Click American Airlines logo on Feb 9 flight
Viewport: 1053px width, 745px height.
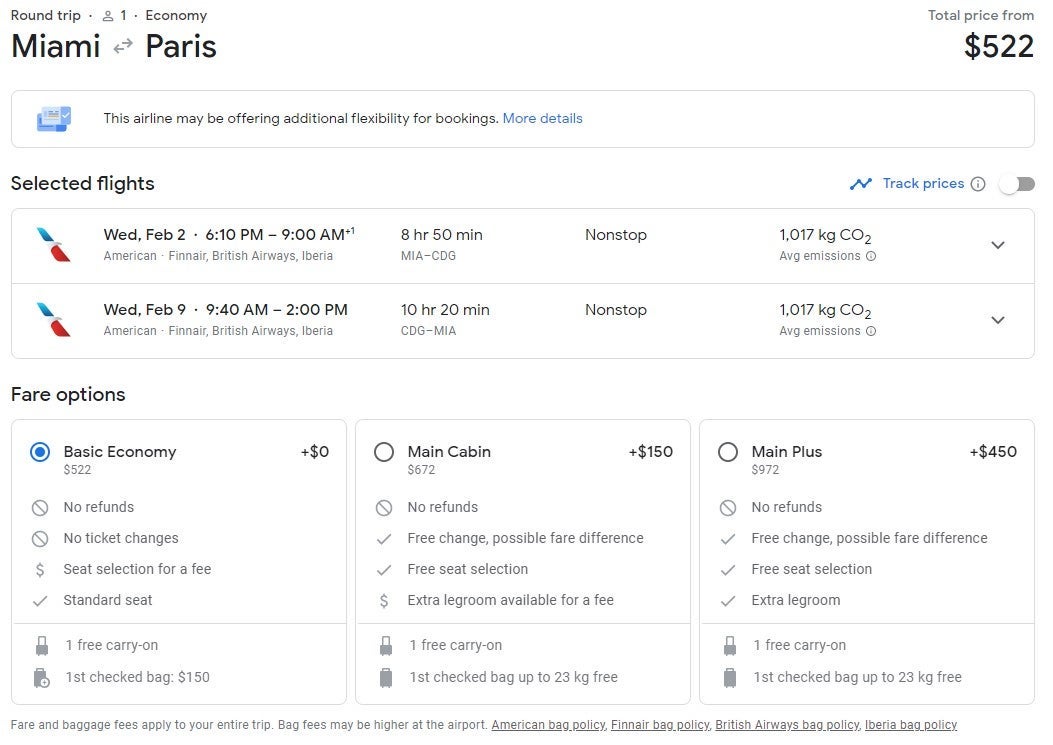pos(53,320)
